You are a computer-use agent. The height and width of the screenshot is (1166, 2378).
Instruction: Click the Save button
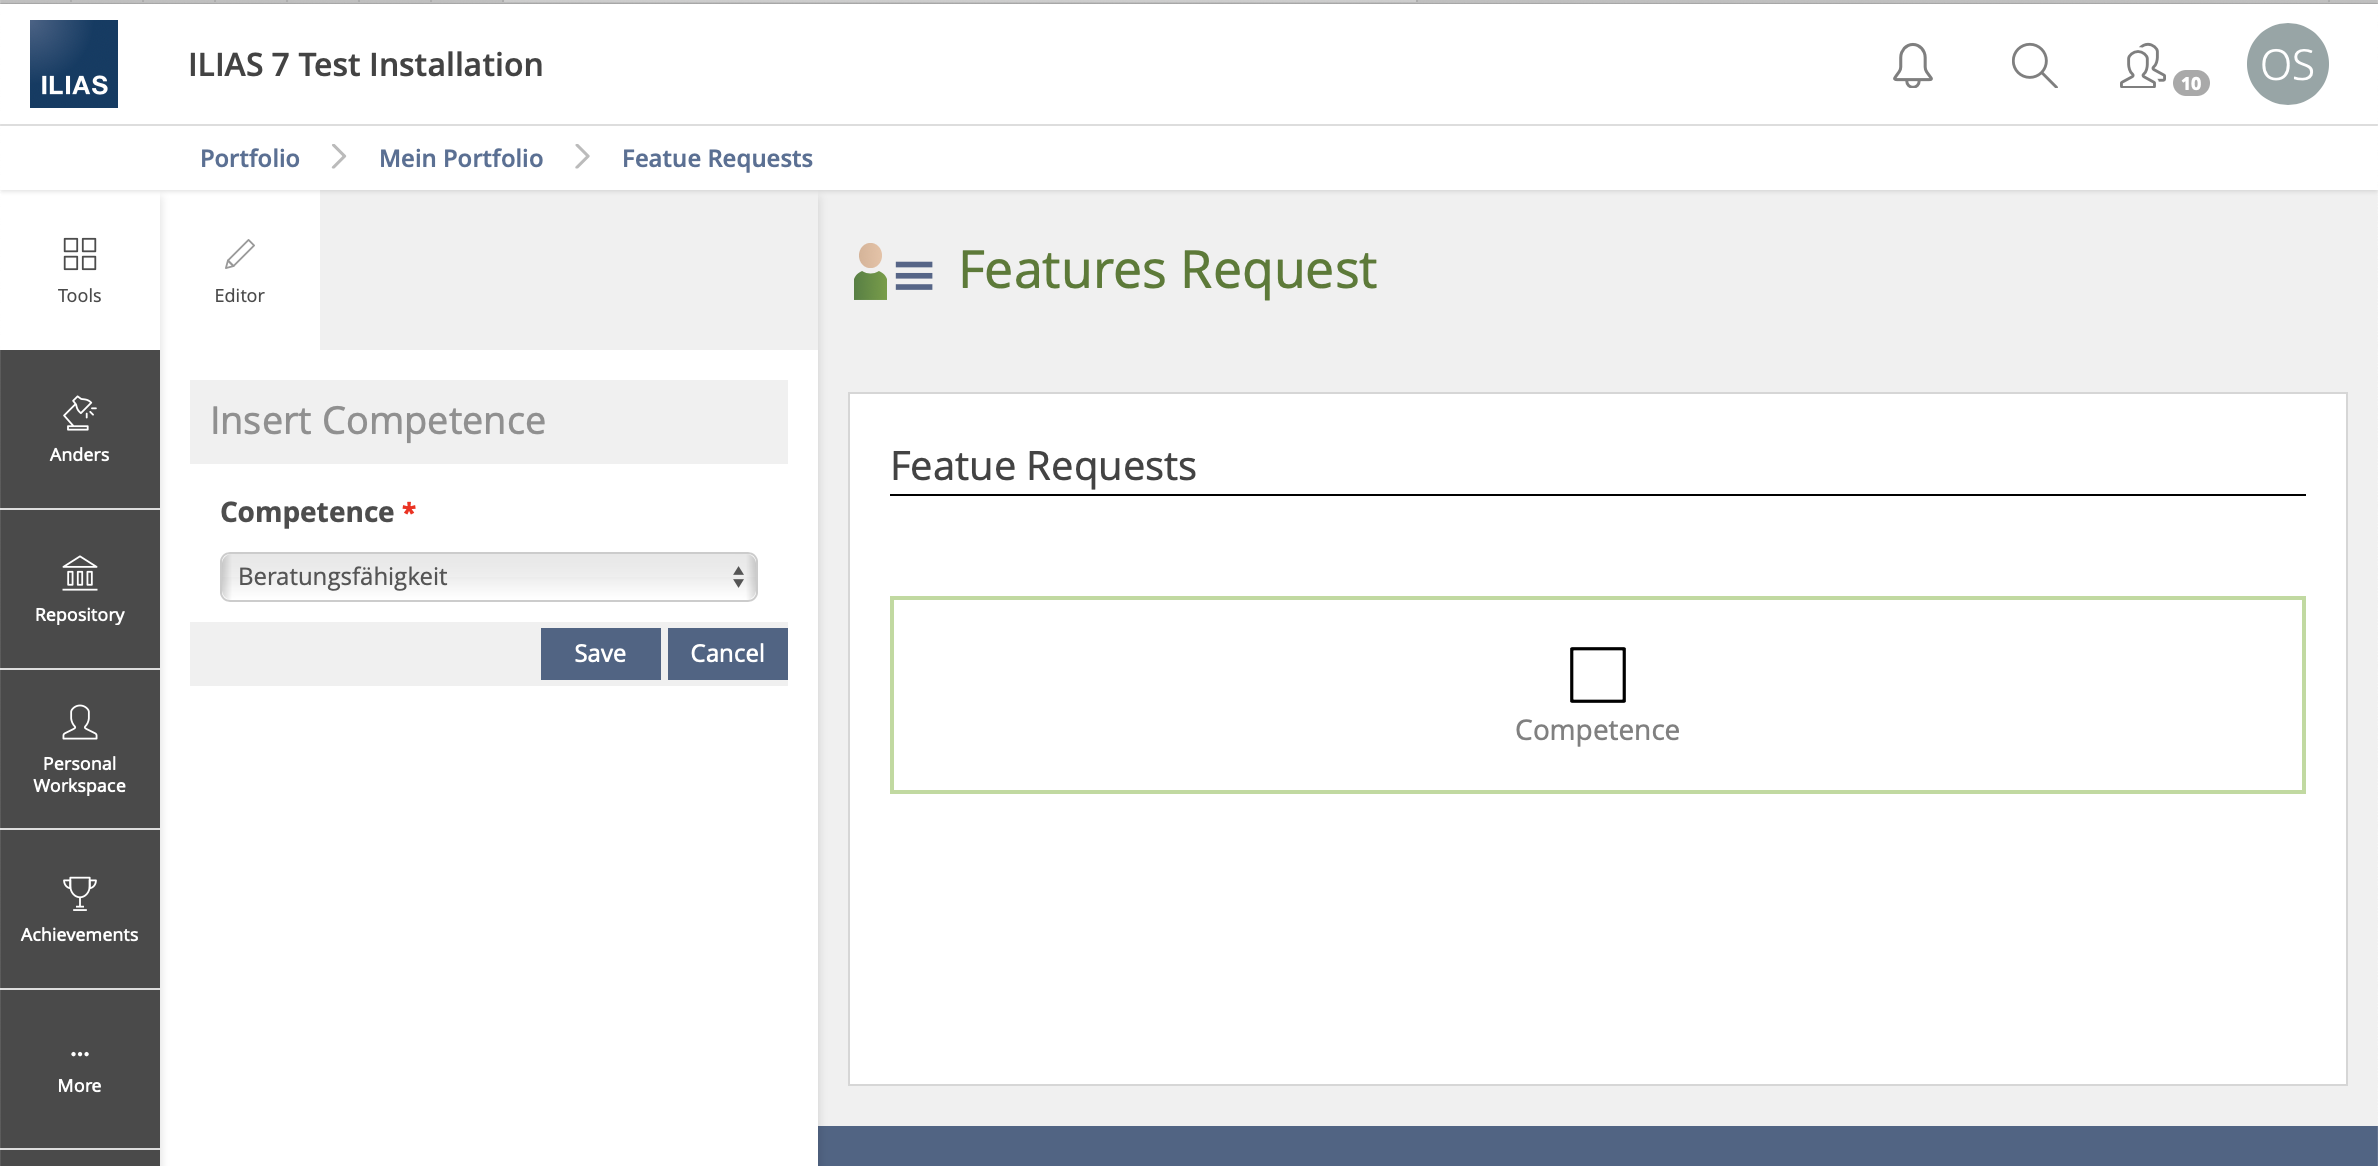pyautogui.click(x=600, y=654)
